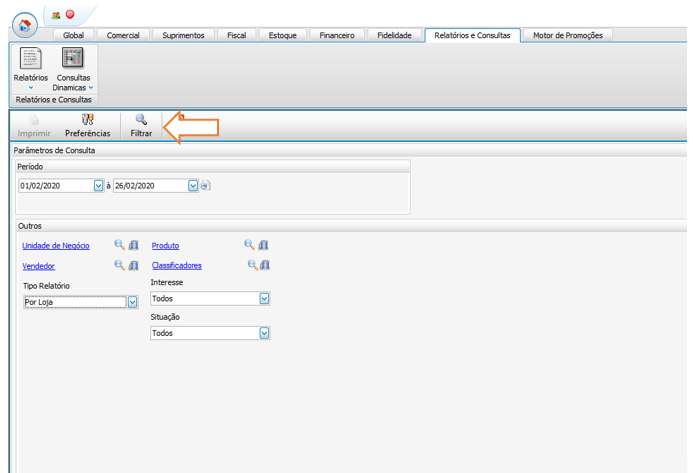Open list icon beside Vendedor
The image size is (693, 473).
pyautogui.click(x=133, y=265)
